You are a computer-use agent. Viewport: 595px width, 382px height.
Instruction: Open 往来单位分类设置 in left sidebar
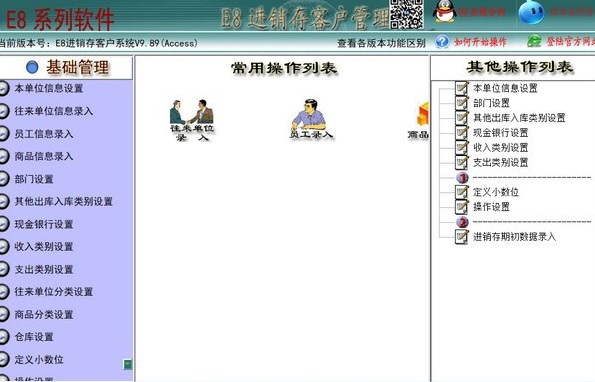[54, 292]
